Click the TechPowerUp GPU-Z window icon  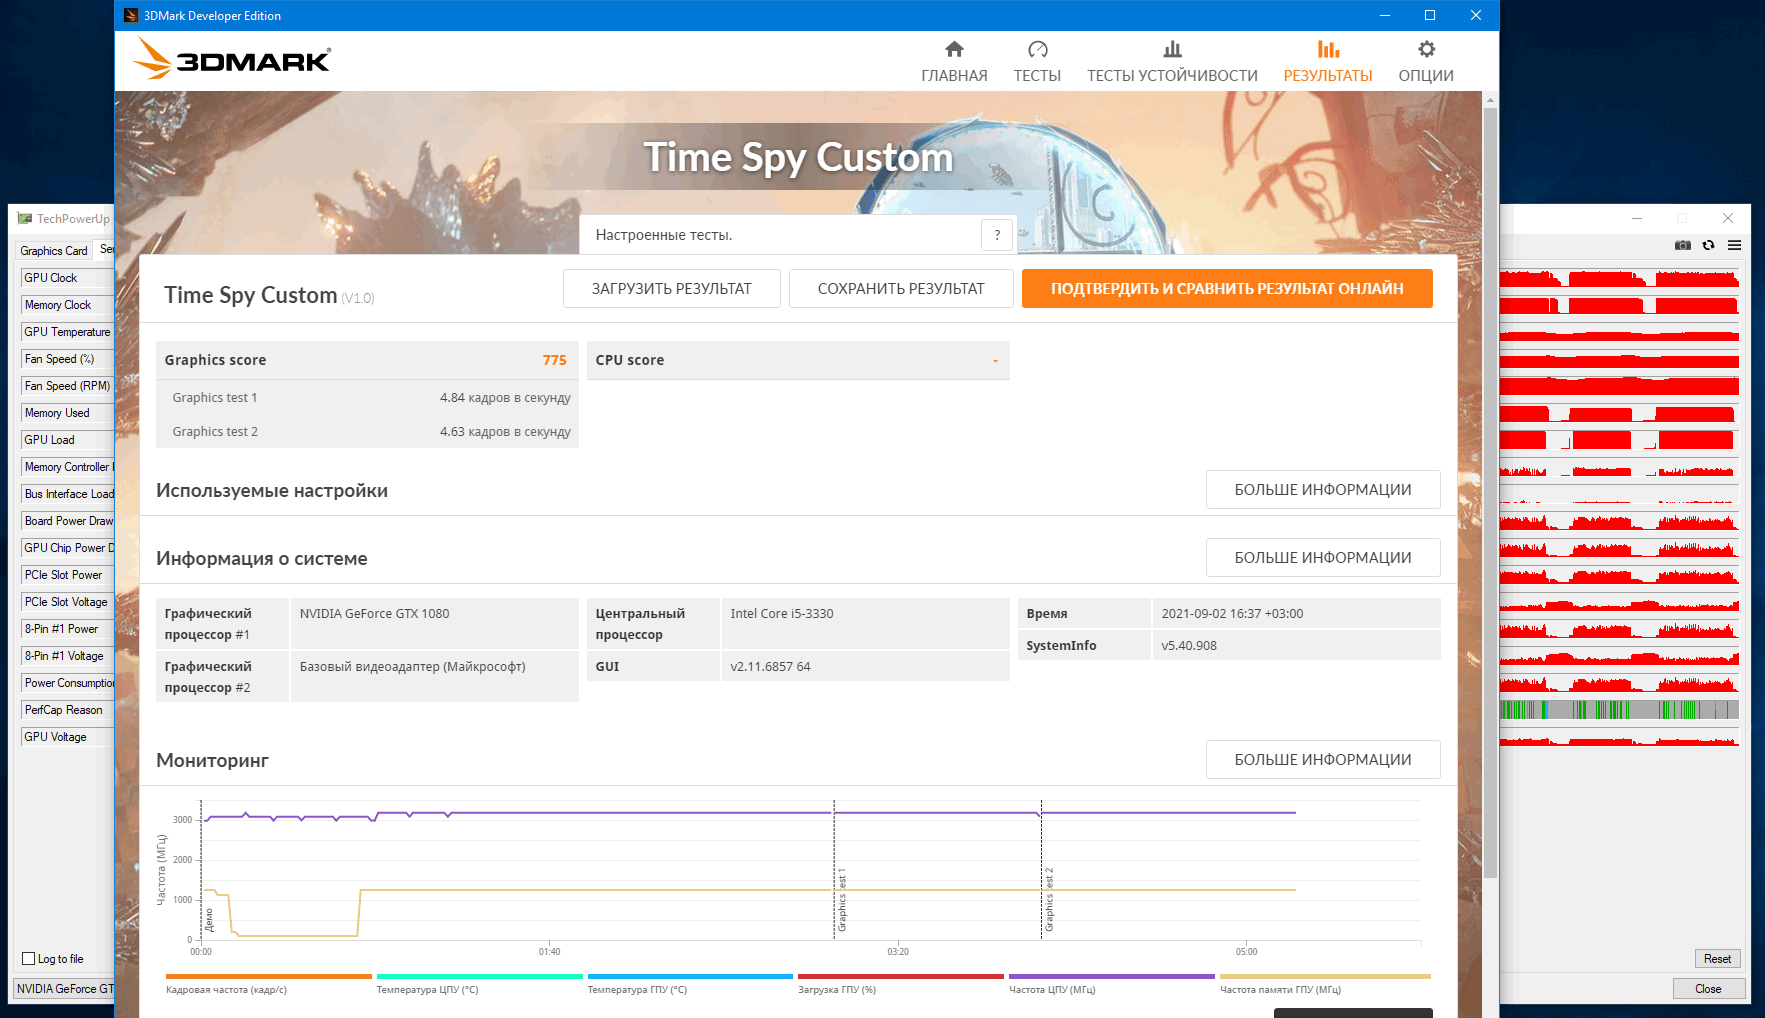click(x=25, y=219)
